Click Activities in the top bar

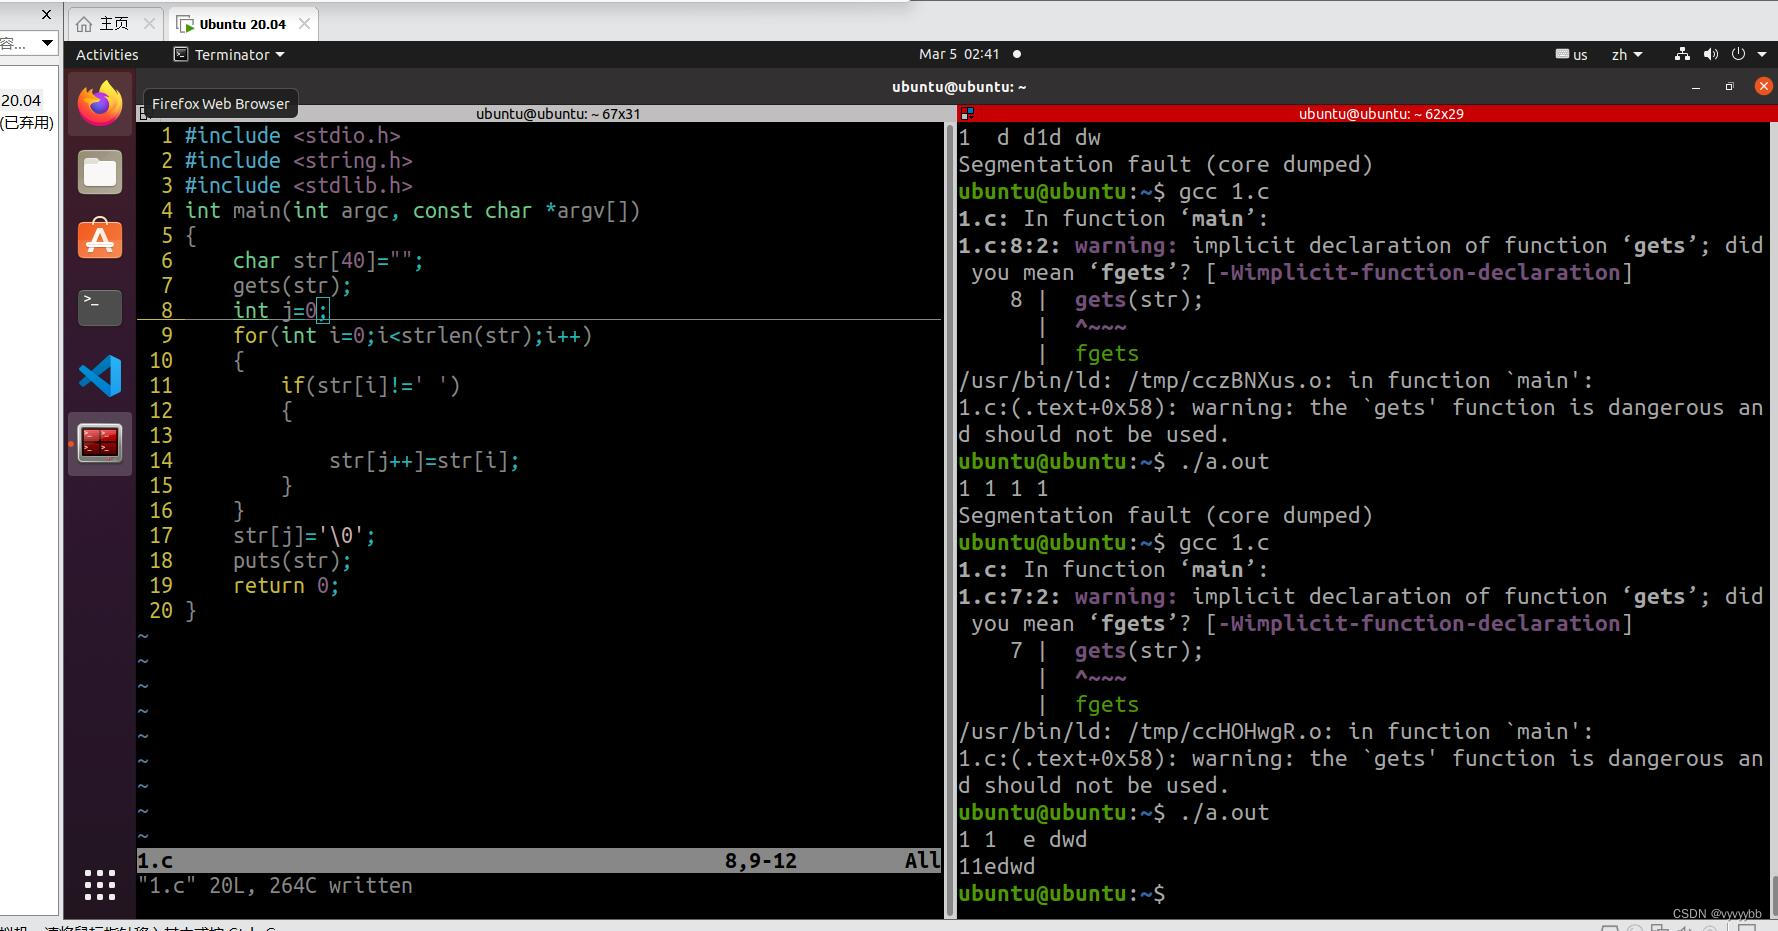pyautogui.click(x=106, y=54)
